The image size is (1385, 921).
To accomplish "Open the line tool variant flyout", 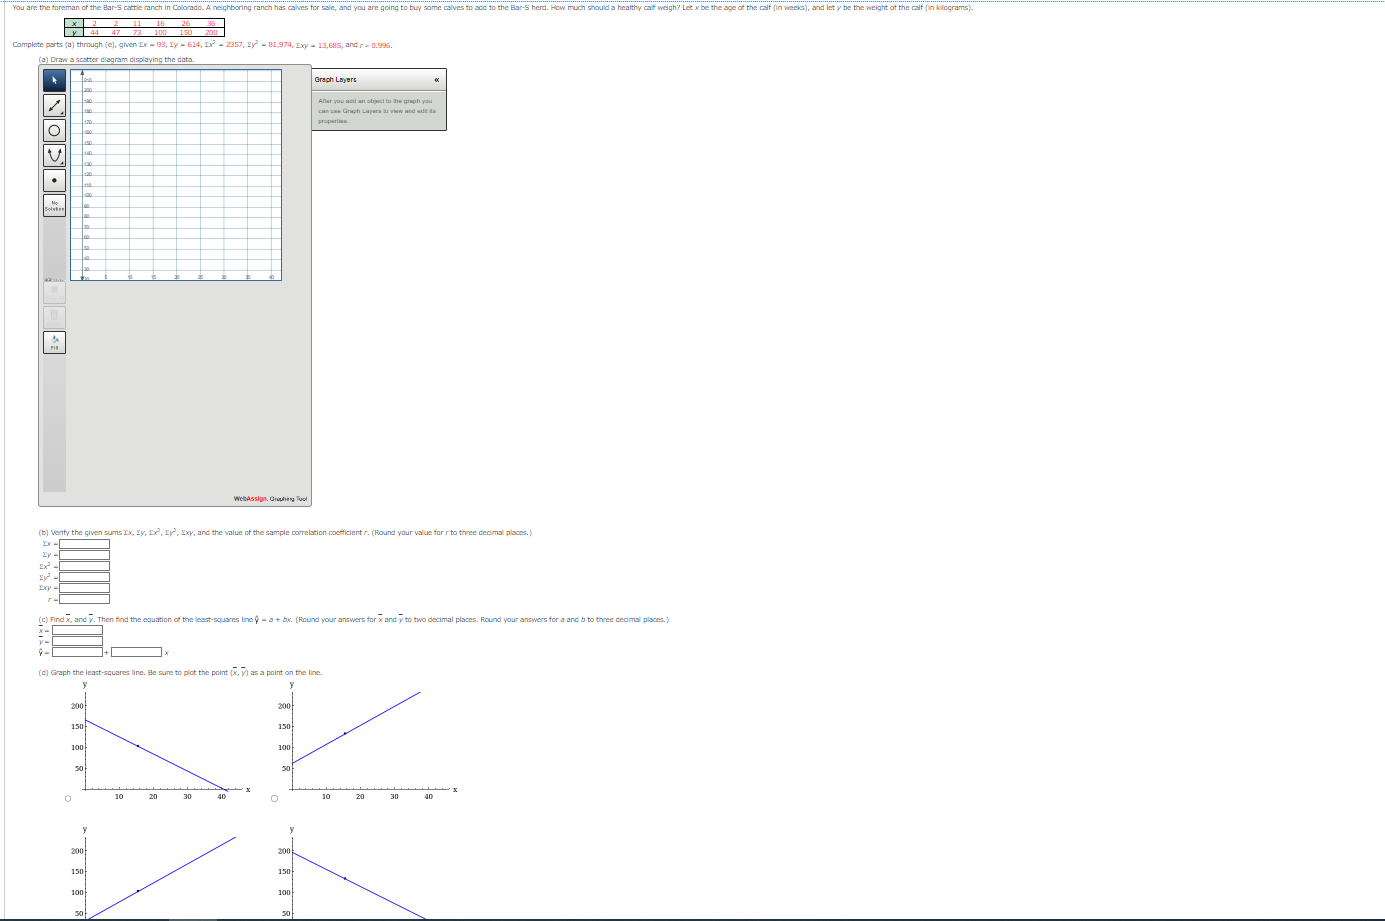I will 62,113.
